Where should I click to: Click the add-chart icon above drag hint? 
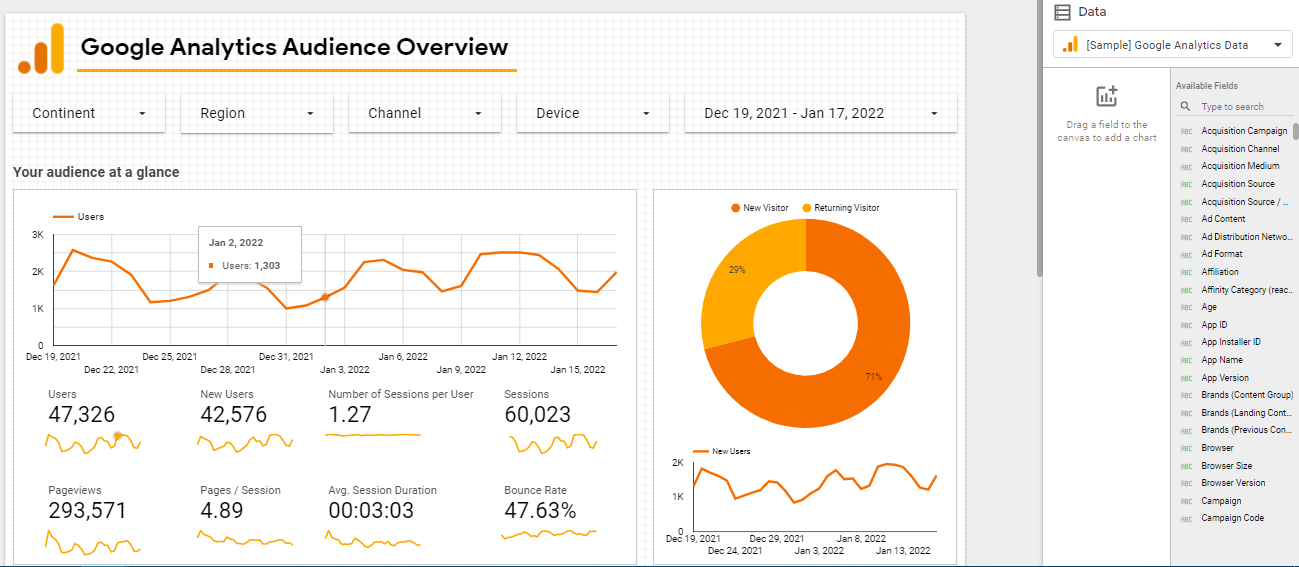1106,97
